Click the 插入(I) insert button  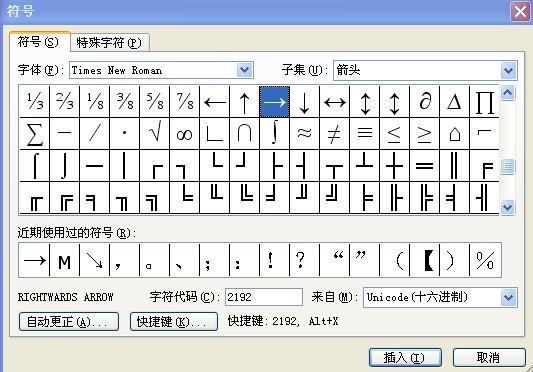(405, 357)
